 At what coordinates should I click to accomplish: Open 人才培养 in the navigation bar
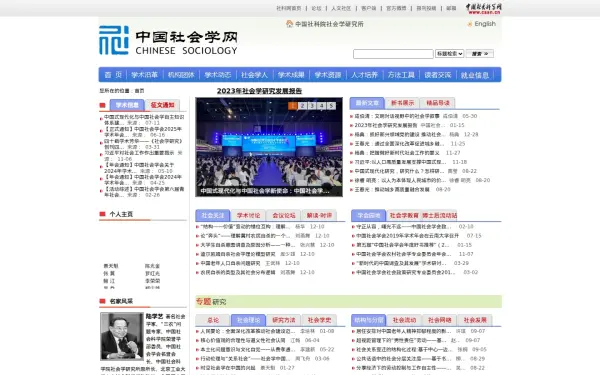(x=365, y=75)
